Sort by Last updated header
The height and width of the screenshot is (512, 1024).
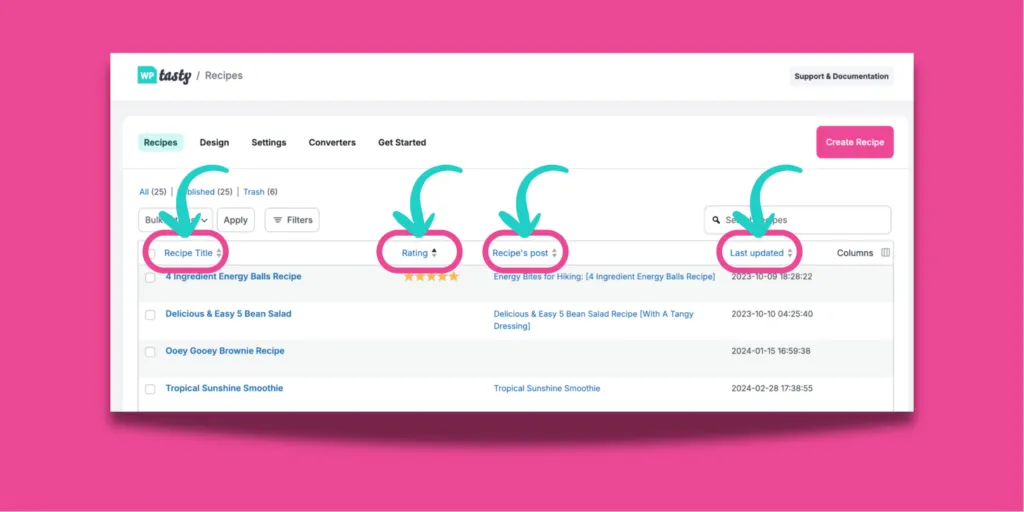757,253
